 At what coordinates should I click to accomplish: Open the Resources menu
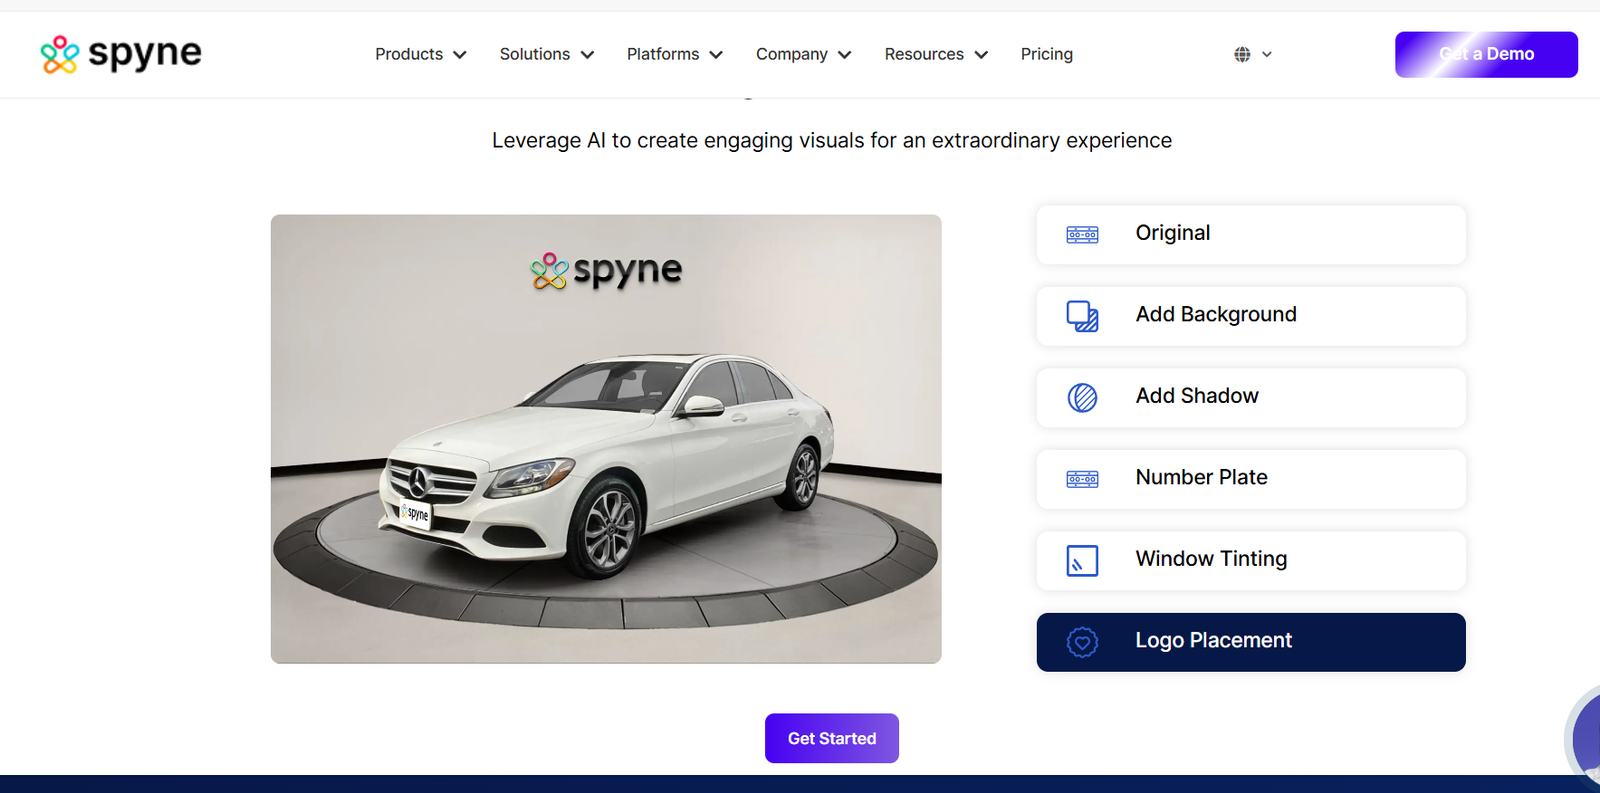point(935,54)
